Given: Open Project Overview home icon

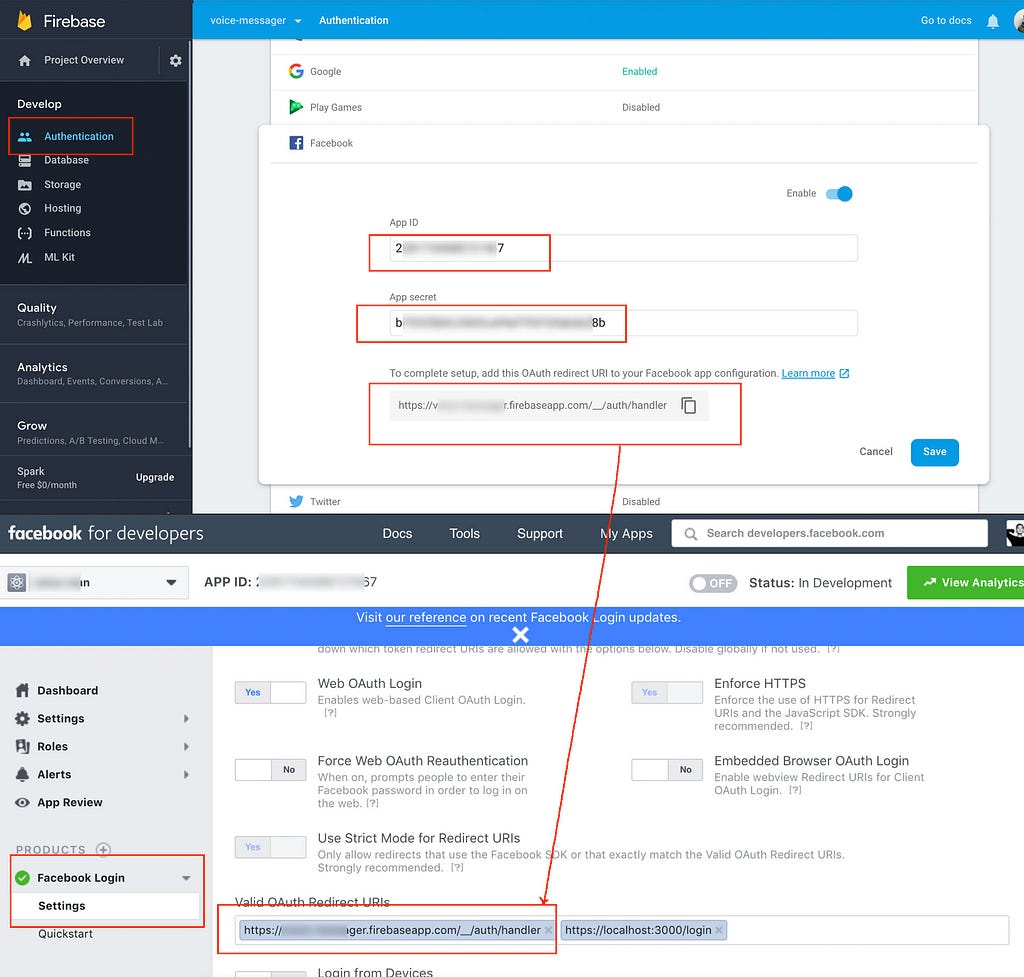Looking at the screenshot, I should [25, 61].
